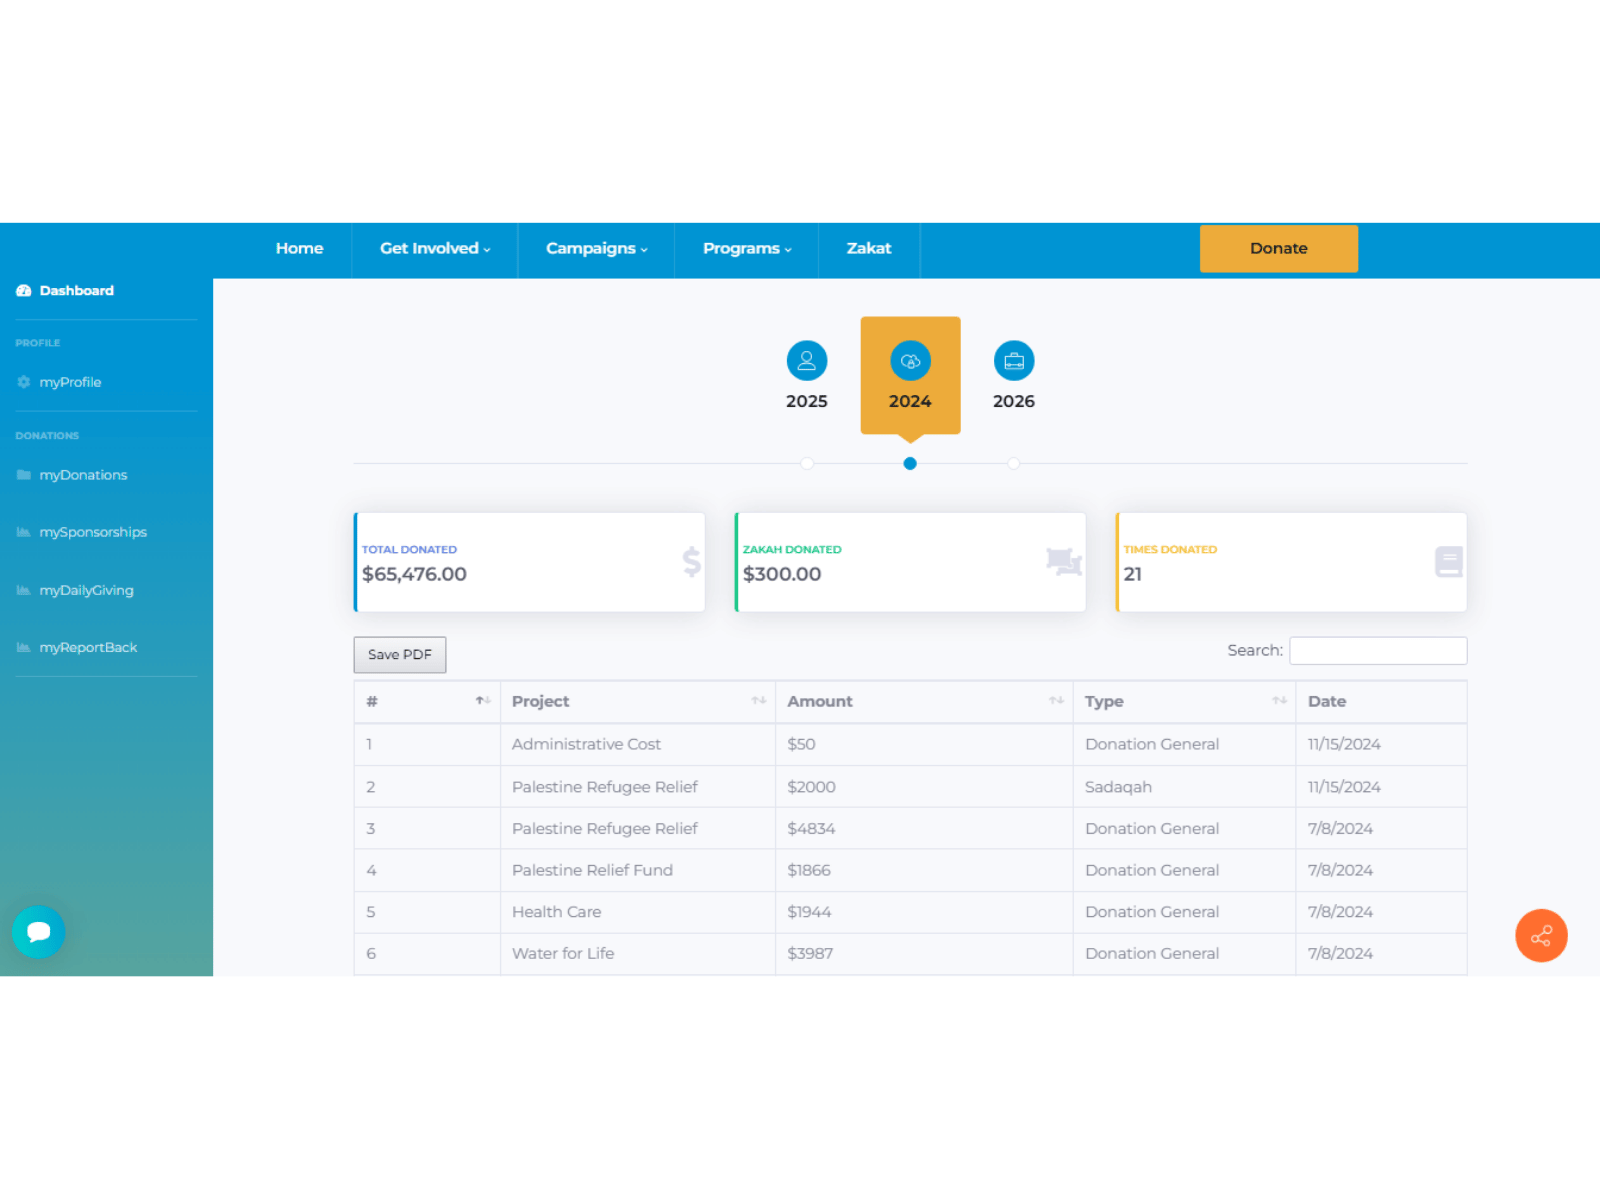
Task: Click the myReportBack chart icon
Action: pos(24,647)
